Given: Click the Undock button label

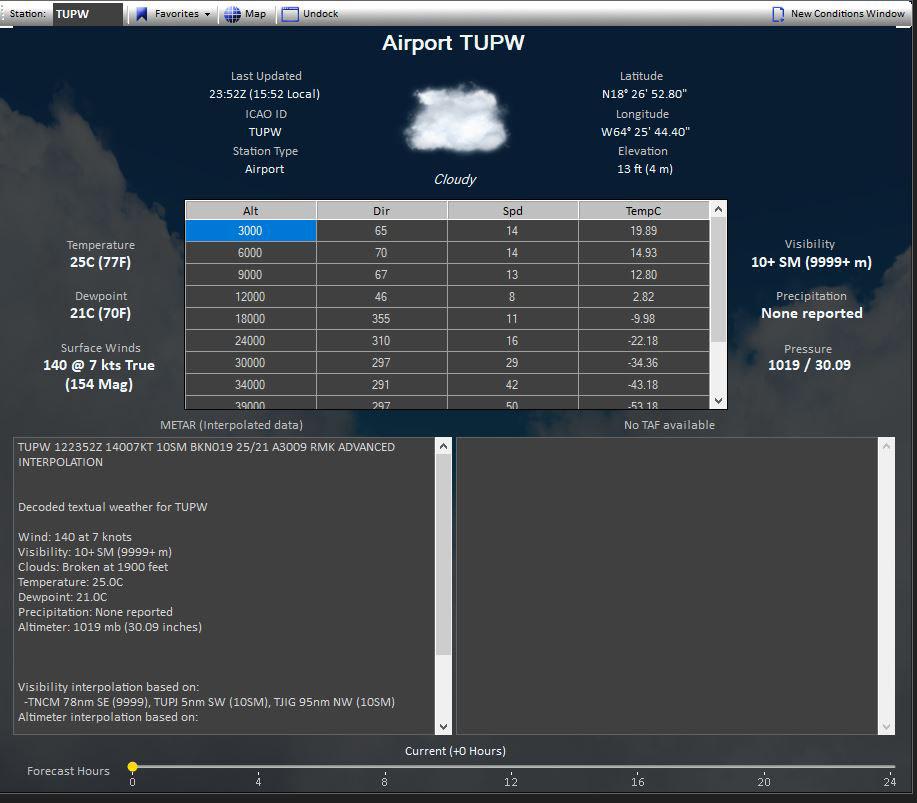Looking at the screenshot, I should click(x=320, y=13).
